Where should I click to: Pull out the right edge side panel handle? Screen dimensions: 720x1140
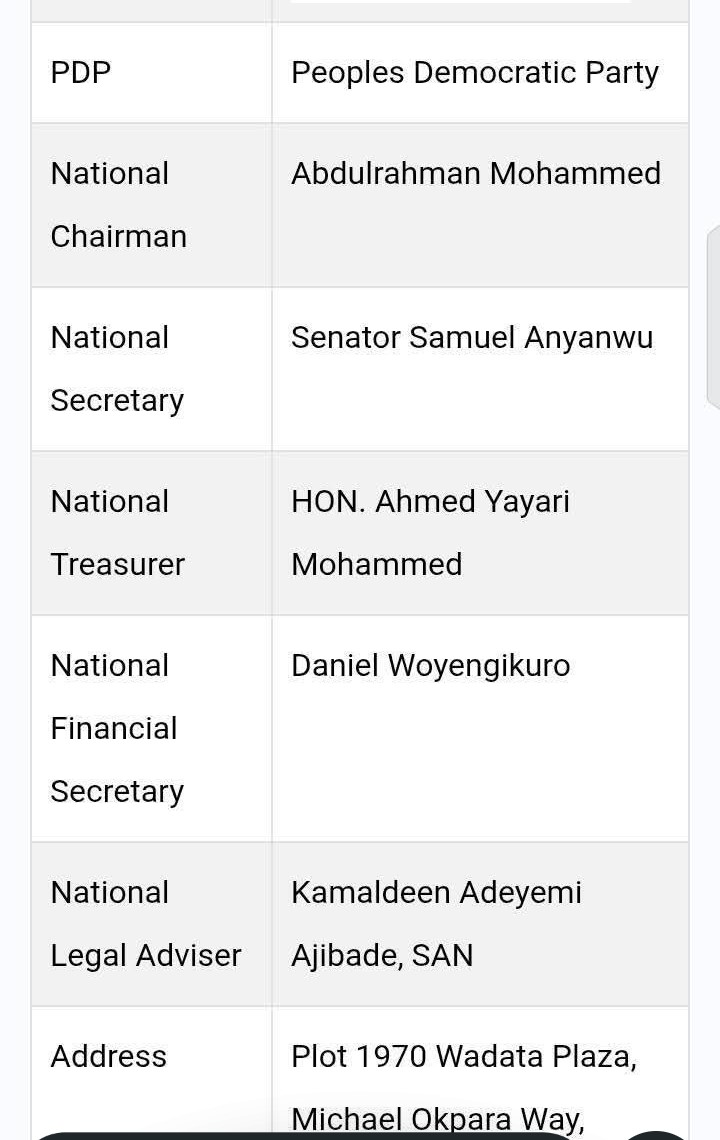(x=714, y=316)
